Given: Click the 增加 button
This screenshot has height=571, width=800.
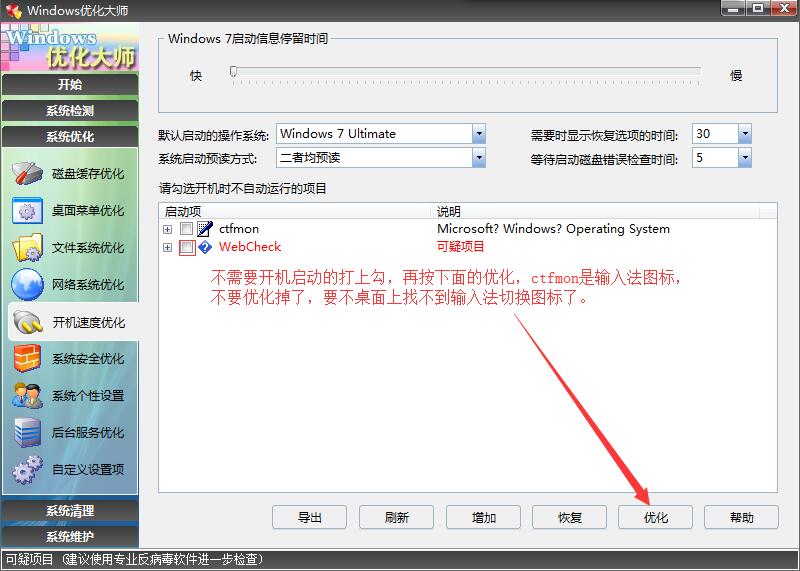Looking at the screenshot, I should tap(483, 517).
